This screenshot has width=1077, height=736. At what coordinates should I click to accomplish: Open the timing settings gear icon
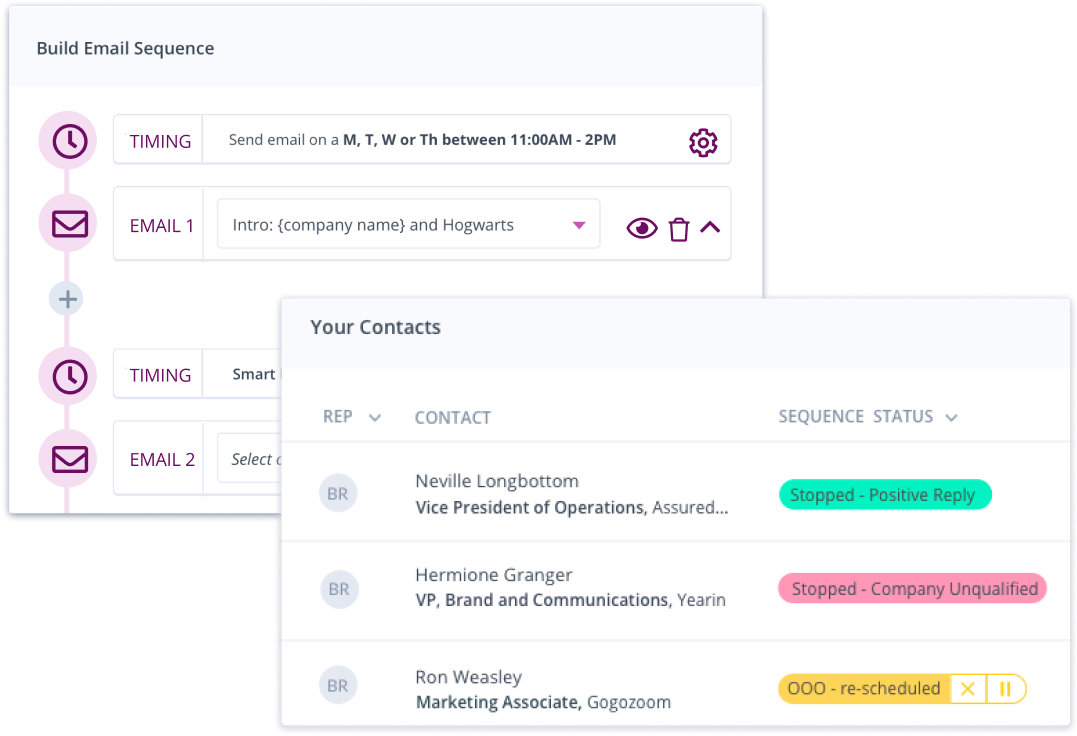[703, 142]
